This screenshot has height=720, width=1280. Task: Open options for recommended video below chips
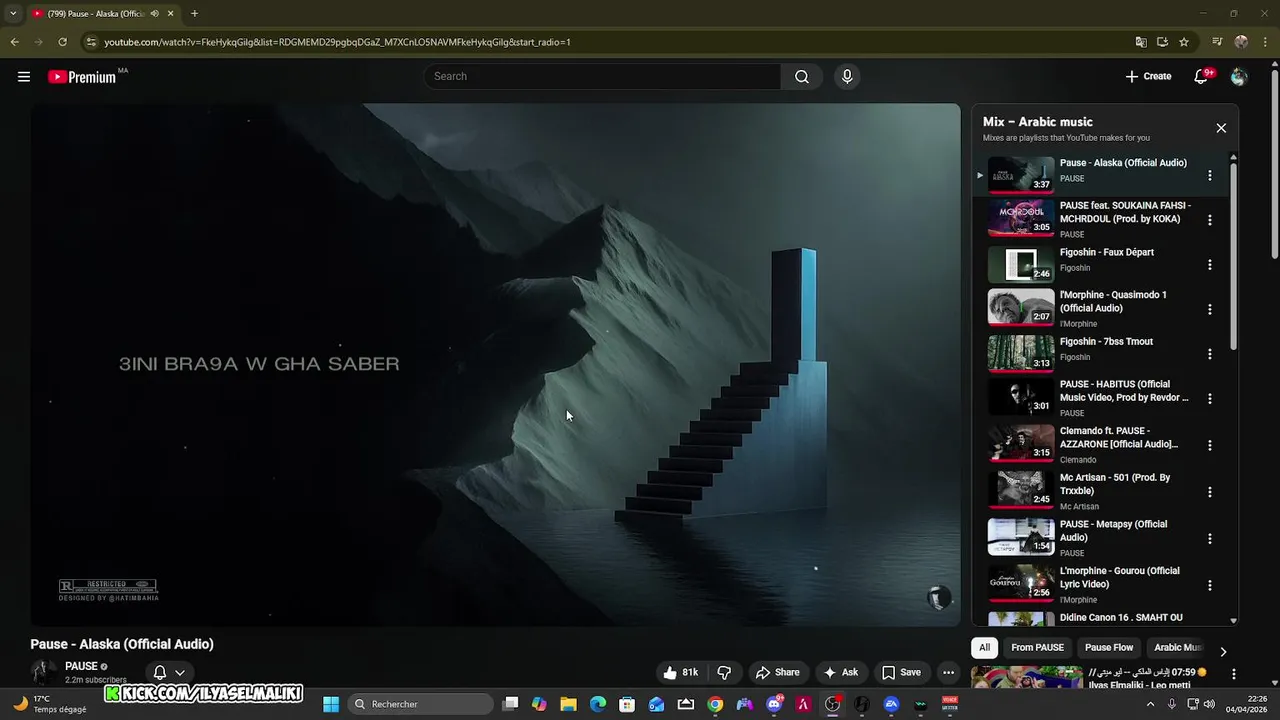pyautogui.click(x=1234, y=675)
